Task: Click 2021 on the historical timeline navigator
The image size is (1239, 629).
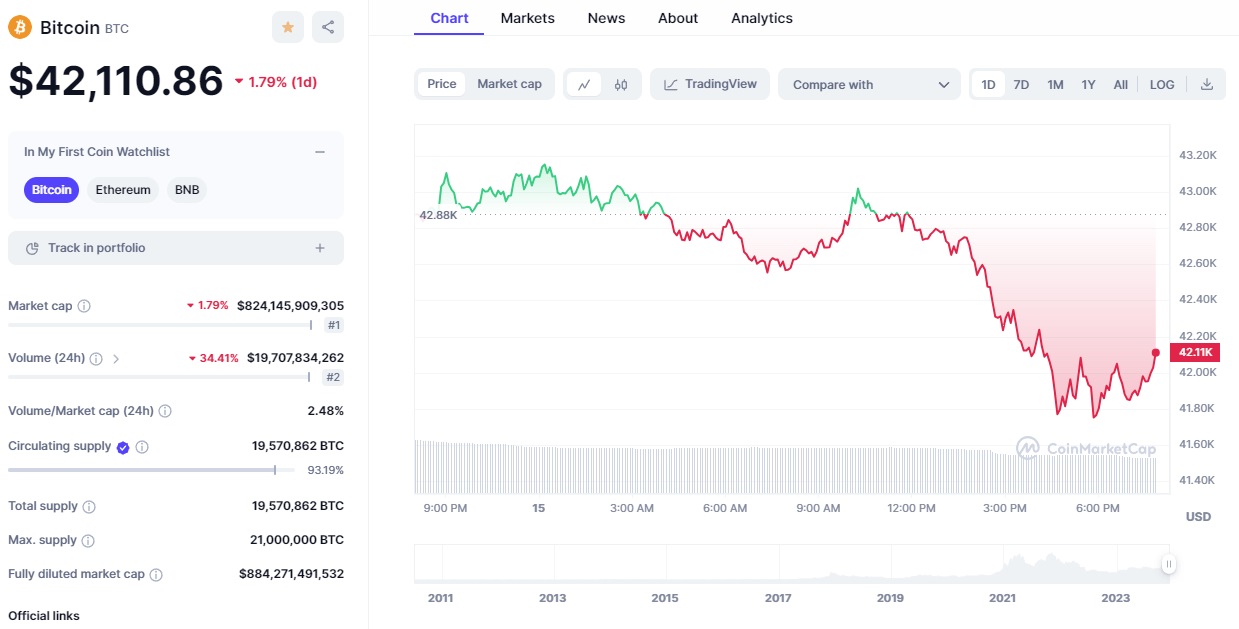Action: pos(1002,598)
